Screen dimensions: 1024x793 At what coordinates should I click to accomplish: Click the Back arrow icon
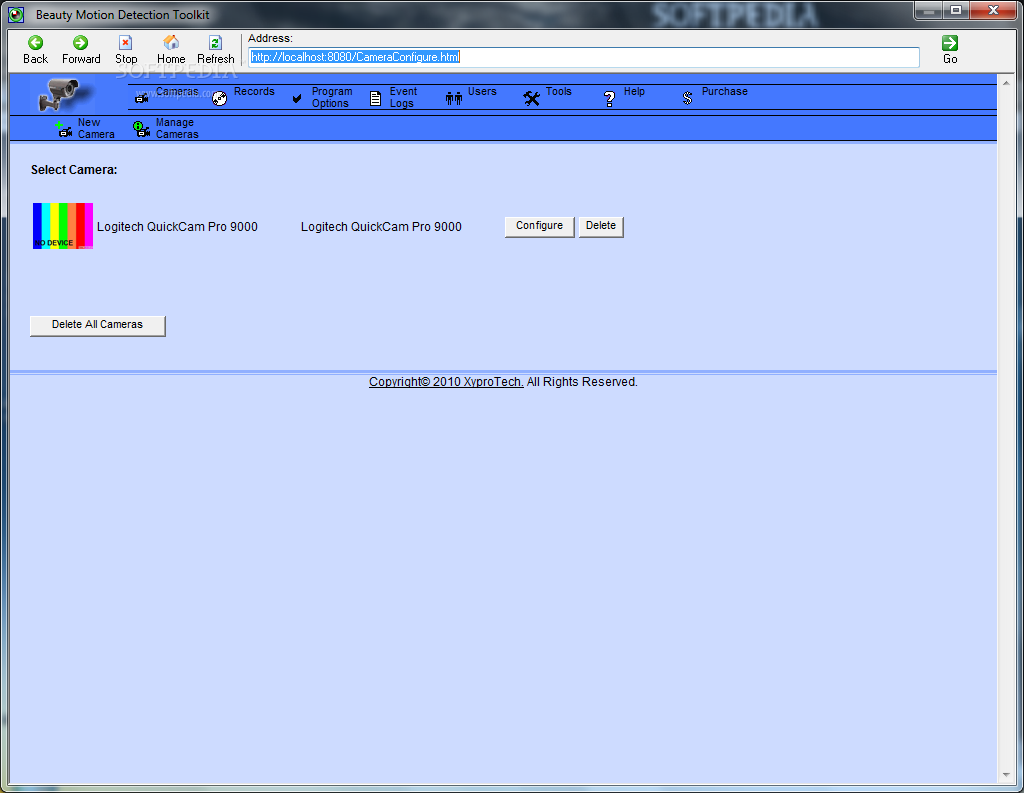(35, 42)
